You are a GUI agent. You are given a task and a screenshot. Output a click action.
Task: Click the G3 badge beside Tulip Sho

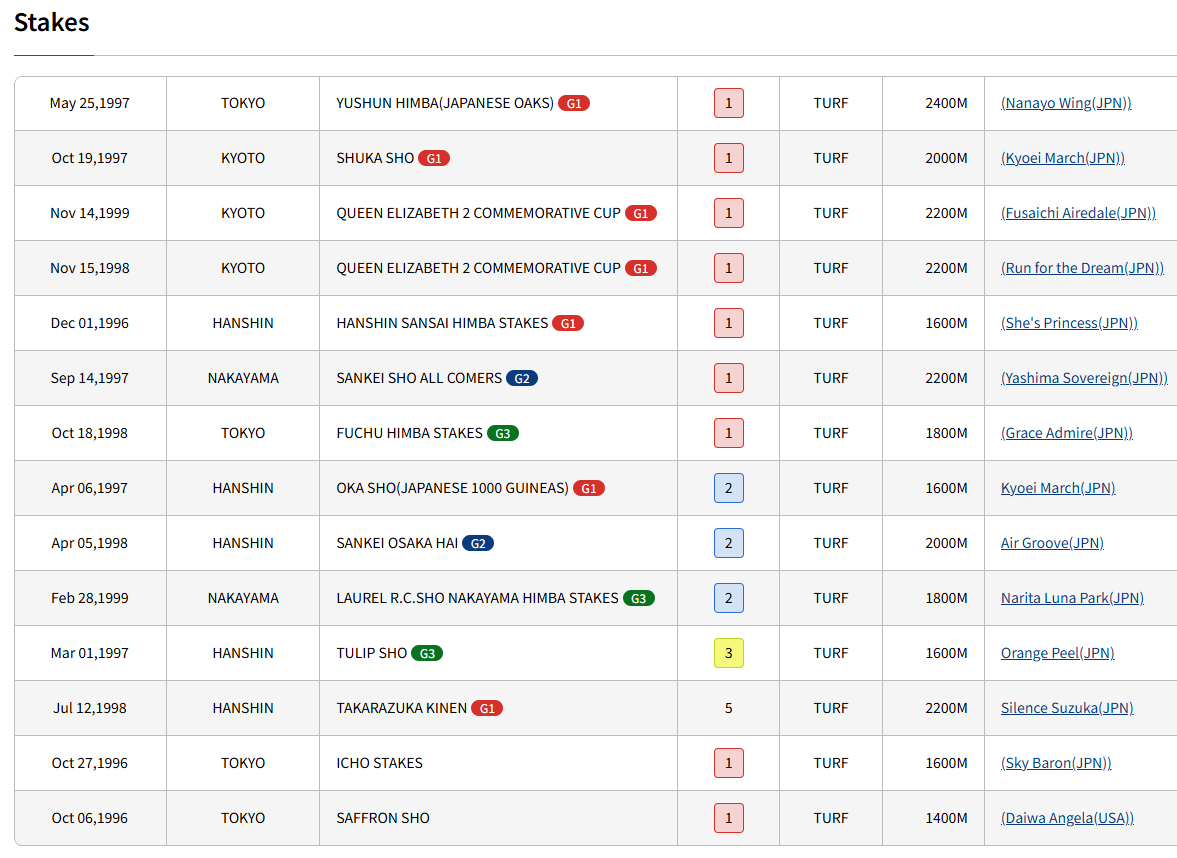427,653
